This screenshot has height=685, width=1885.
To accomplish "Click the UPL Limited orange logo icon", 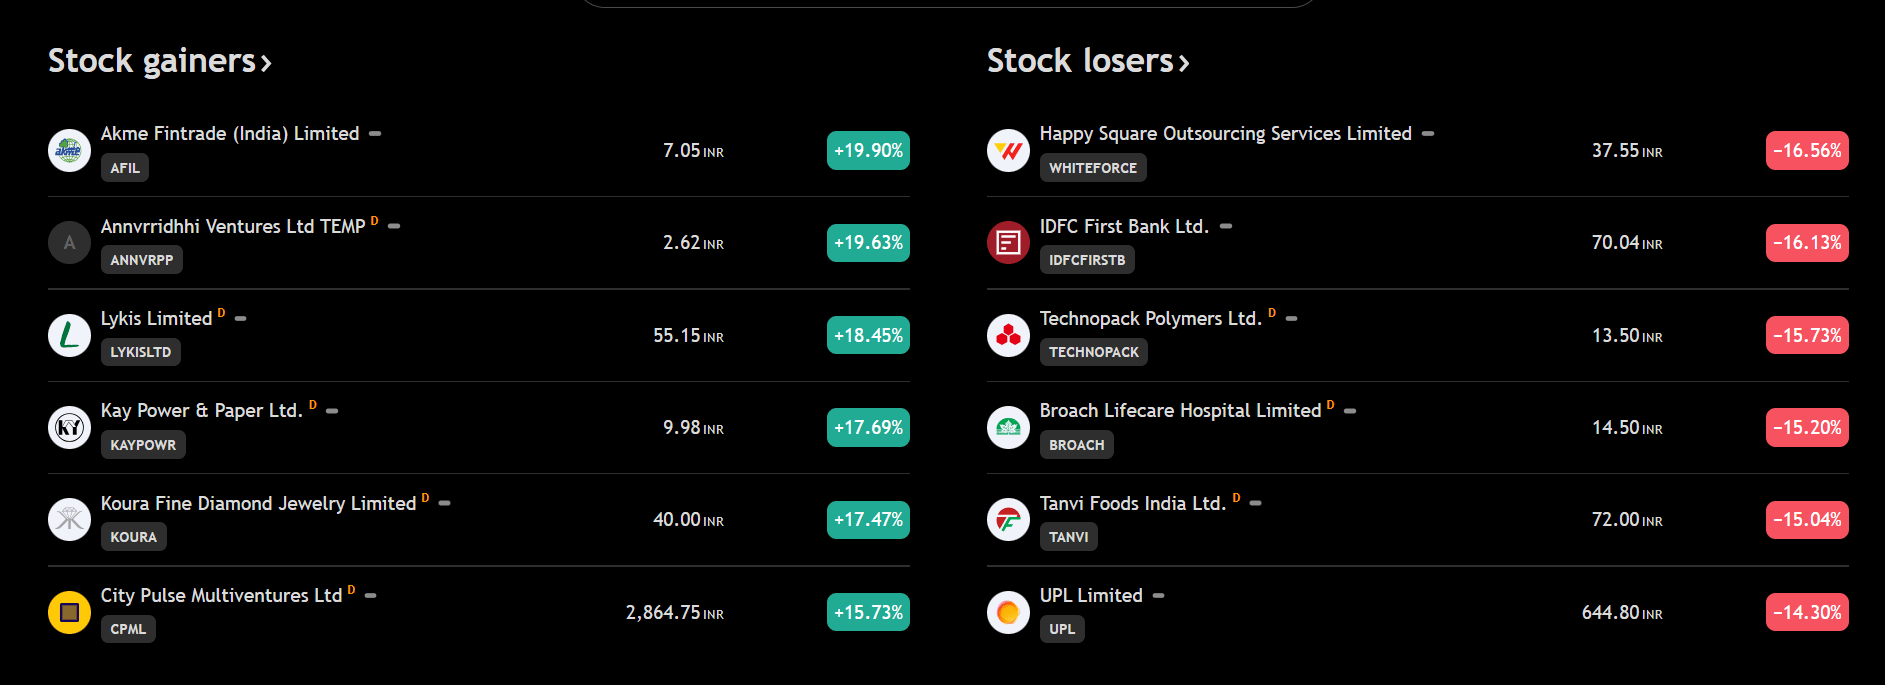I will 1008,612.
